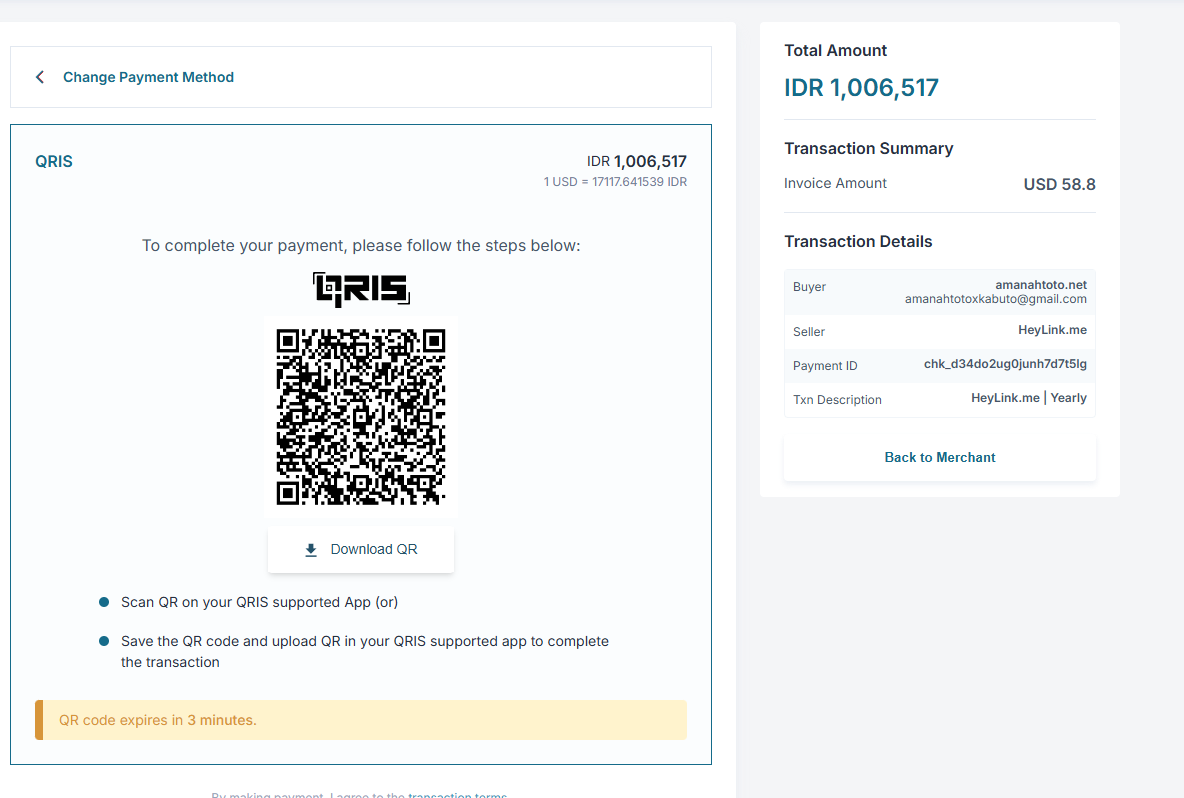The height and width of the screenshot is (798, 1184).
Task: Click the HeyLink.me | Yearly description
Action: point(1028,398)
